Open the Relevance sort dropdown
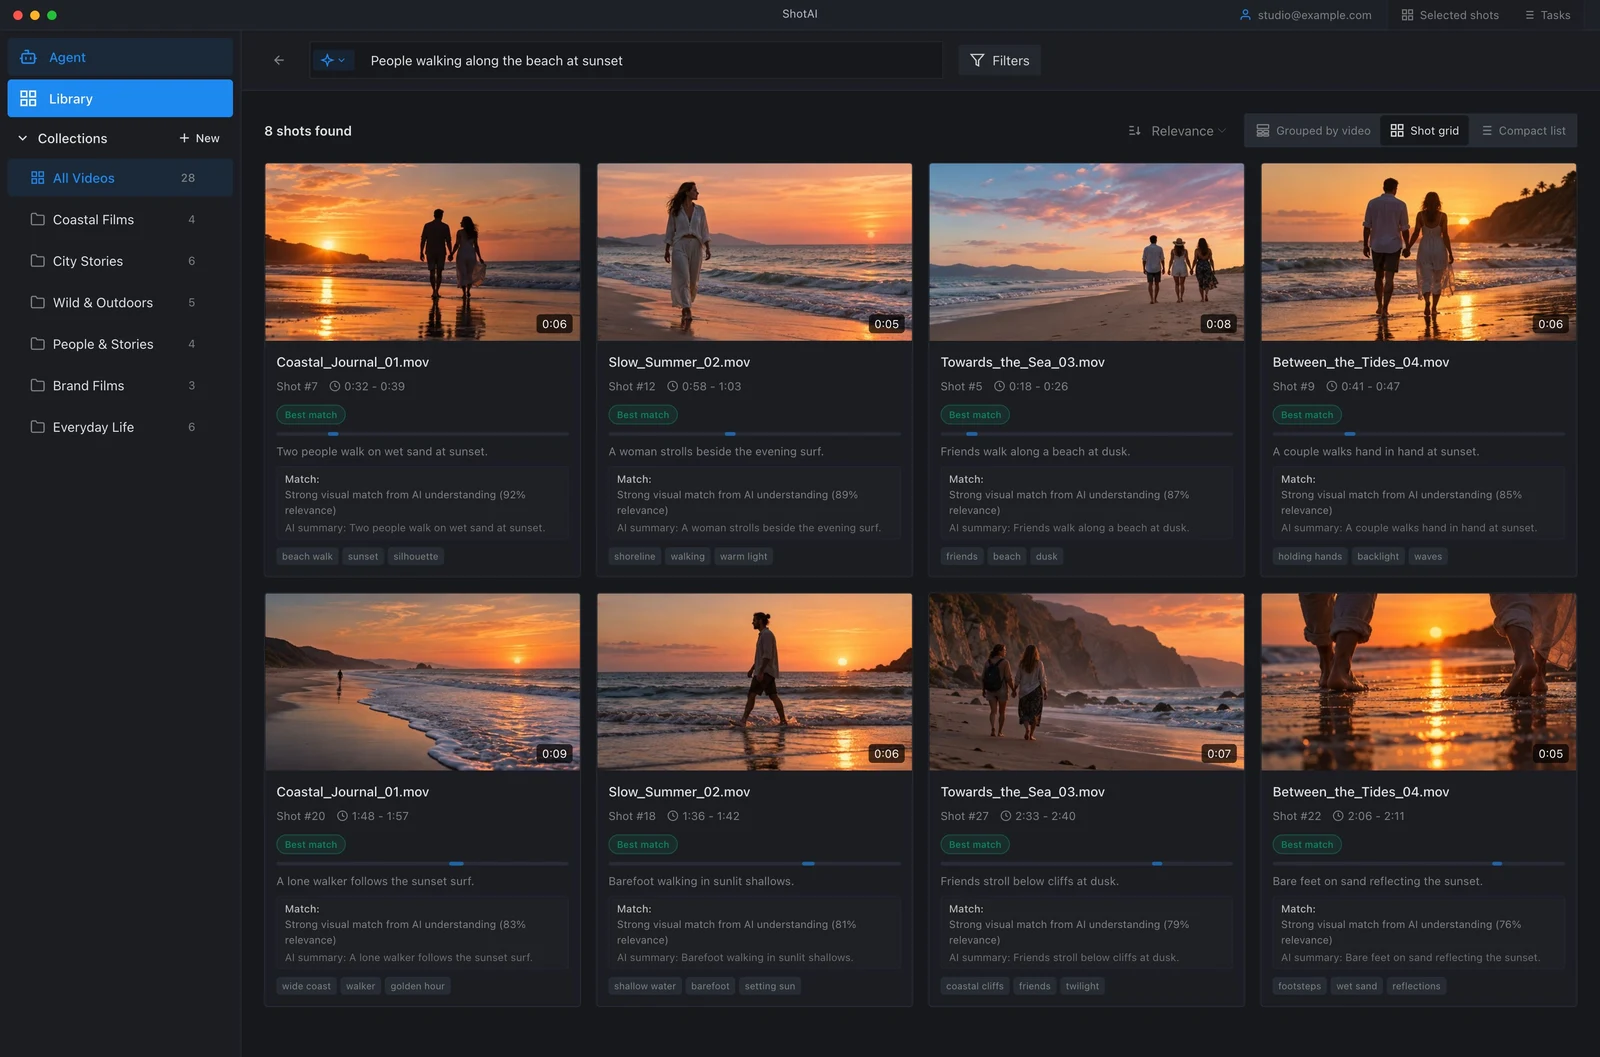 [1188, 131]
